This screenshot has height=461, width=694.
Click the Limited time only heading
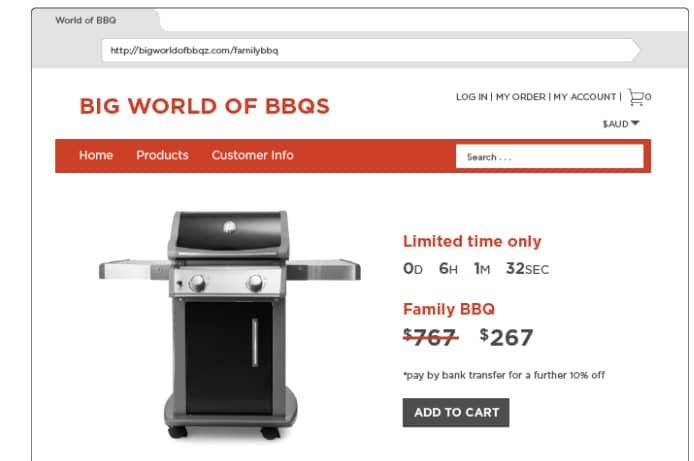[472, 242]
